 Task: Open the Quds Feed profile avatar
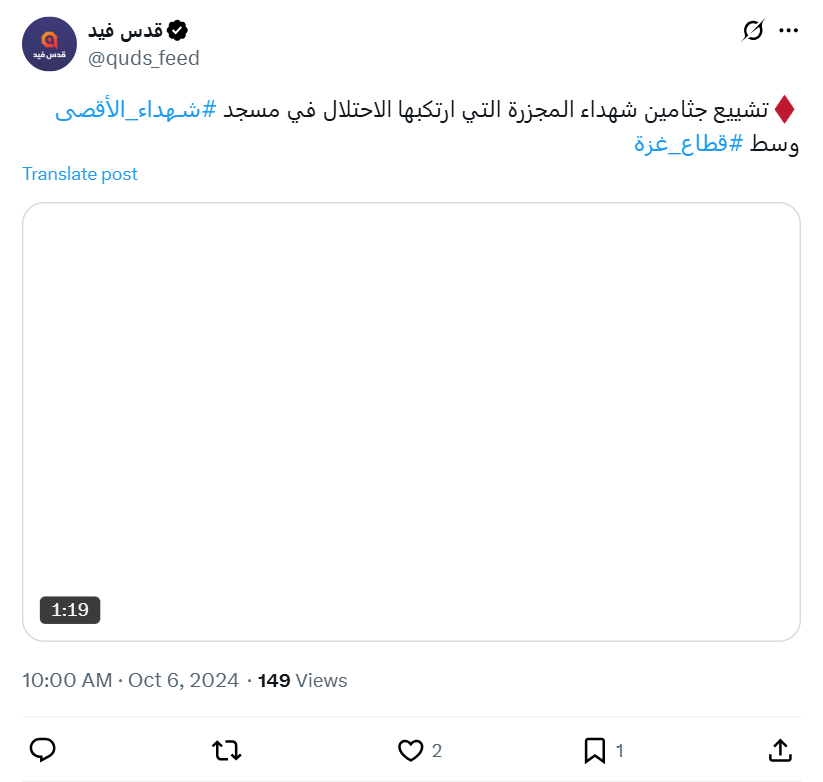point(48,44)
